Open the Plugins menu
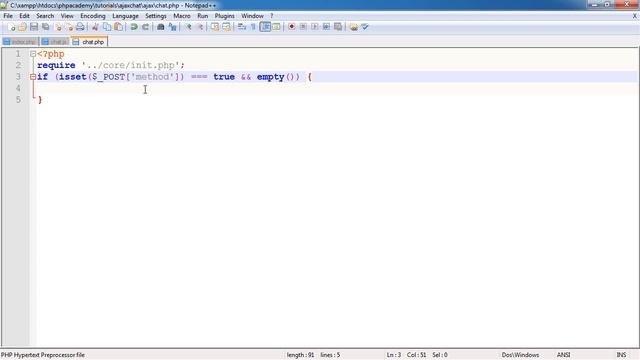The width and height of the screenshot is (640, 360). [x=224, y=16]
